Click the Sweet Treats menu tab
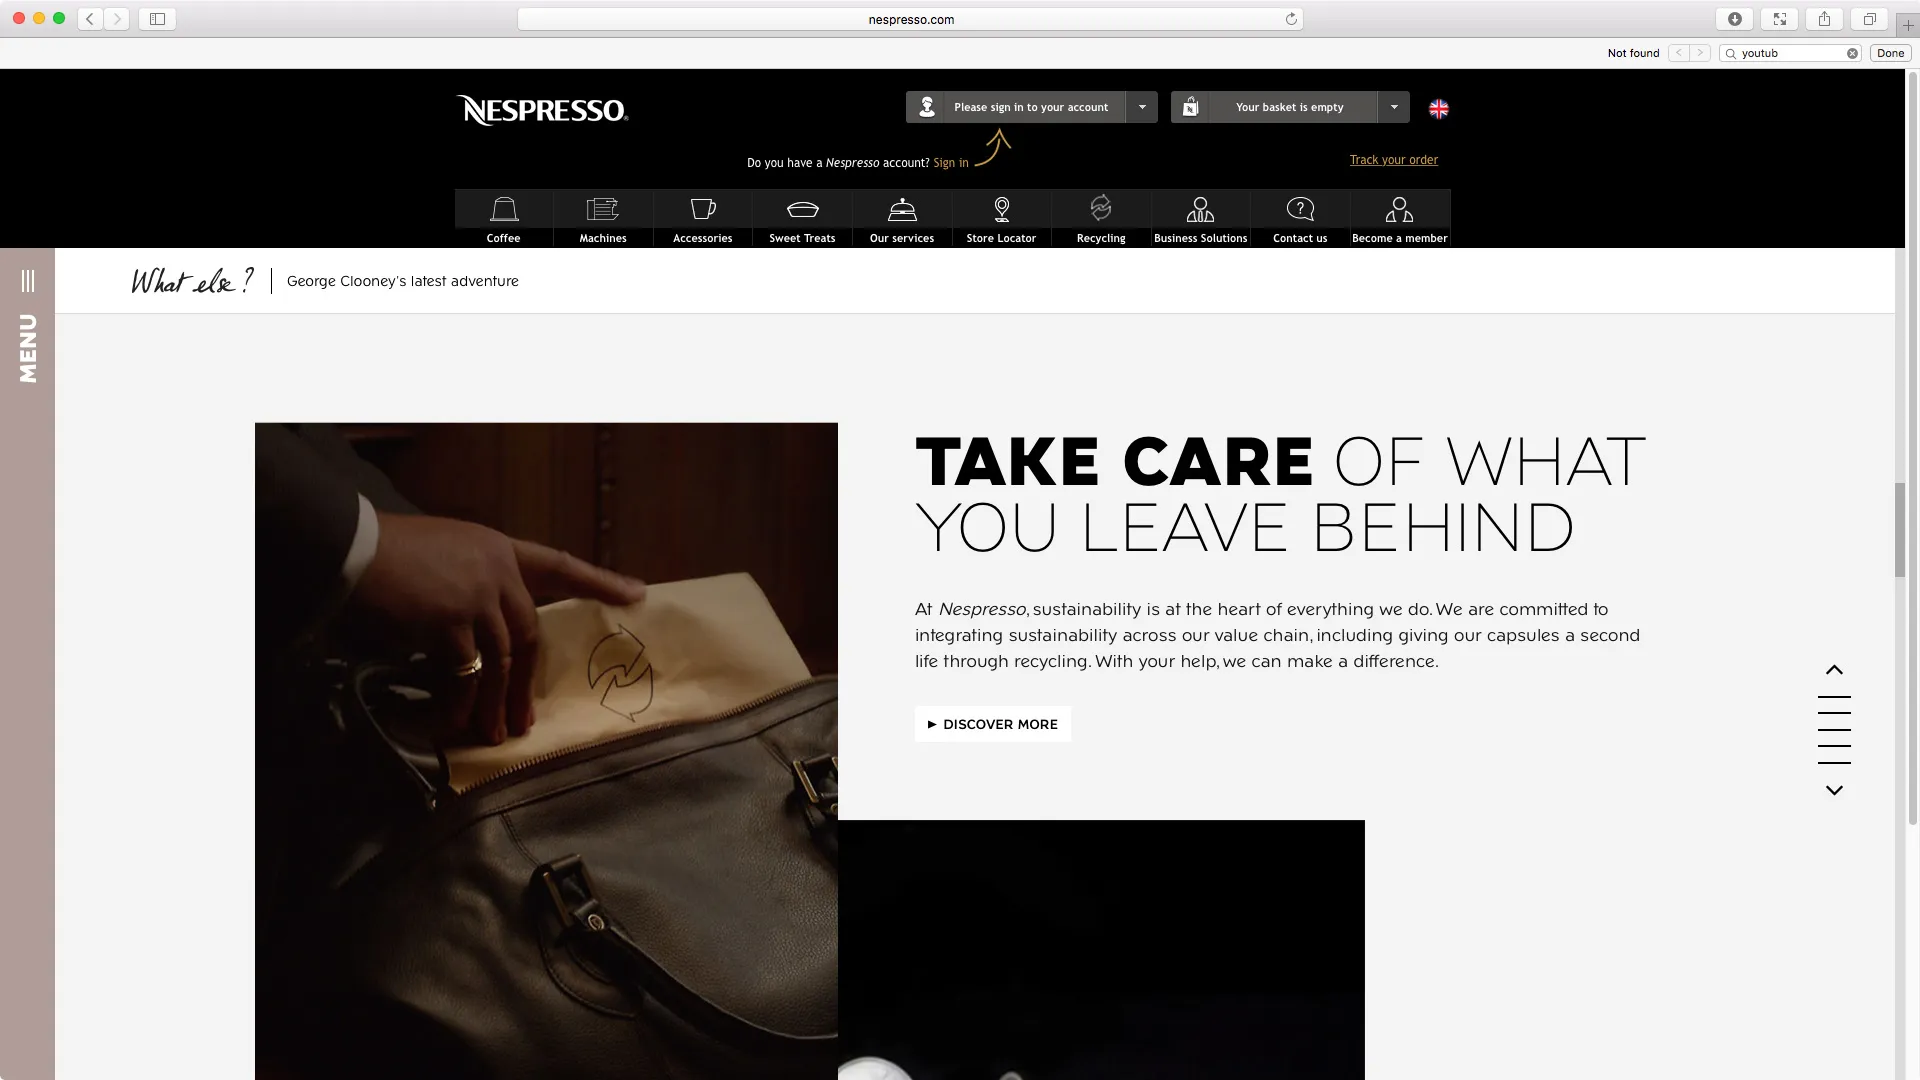The height and width of the screenshot is (1080, 1920). [x=802, y=218]
